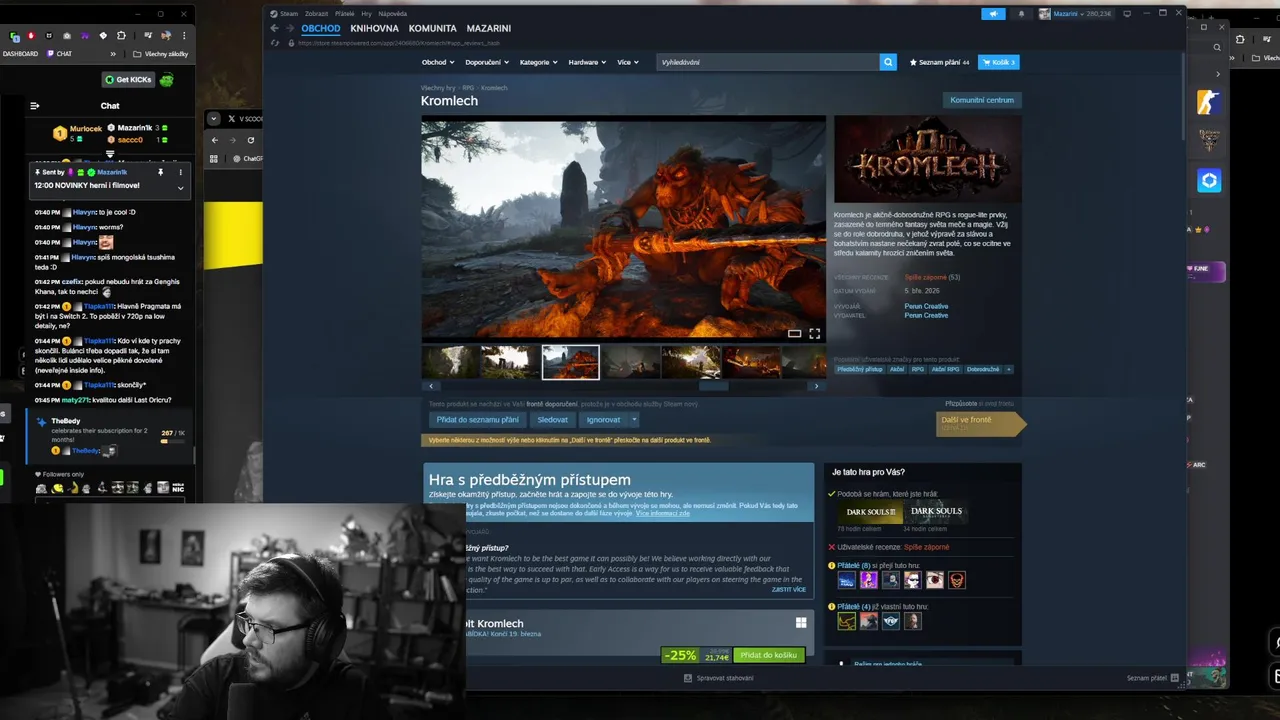
Task: Collapse the chat panel arrow icon
Action: pyautogui.click(x=35, y=105)
